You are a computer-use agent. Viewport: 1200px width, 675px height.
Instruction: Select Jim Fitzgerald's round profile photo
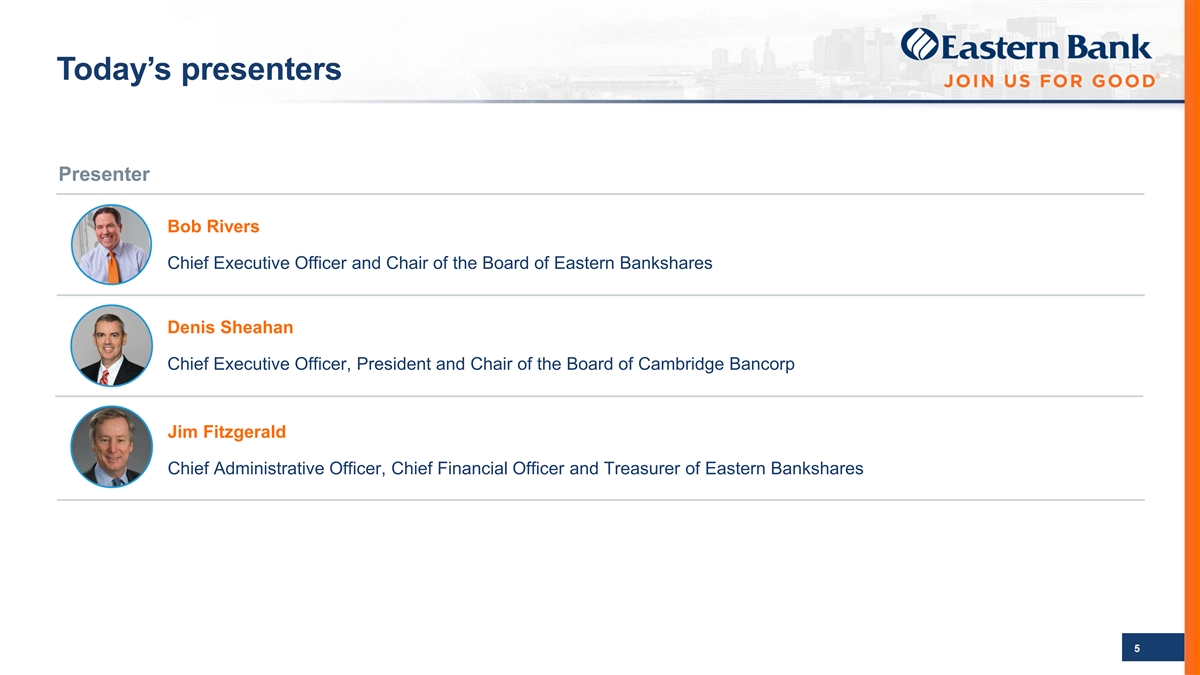[111, 447]
